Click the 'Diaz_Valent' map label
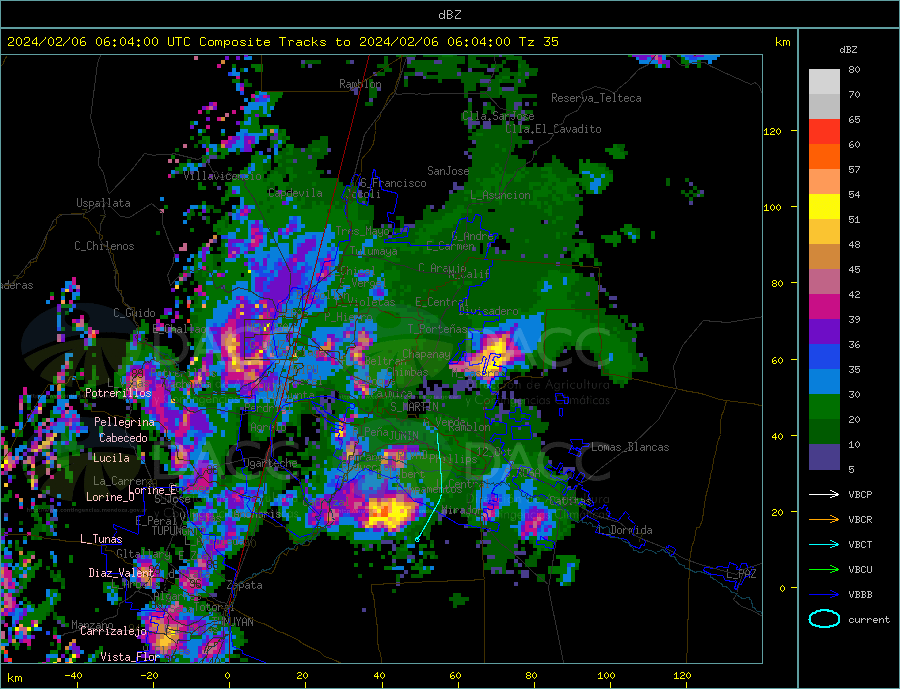 pos(121,573)
